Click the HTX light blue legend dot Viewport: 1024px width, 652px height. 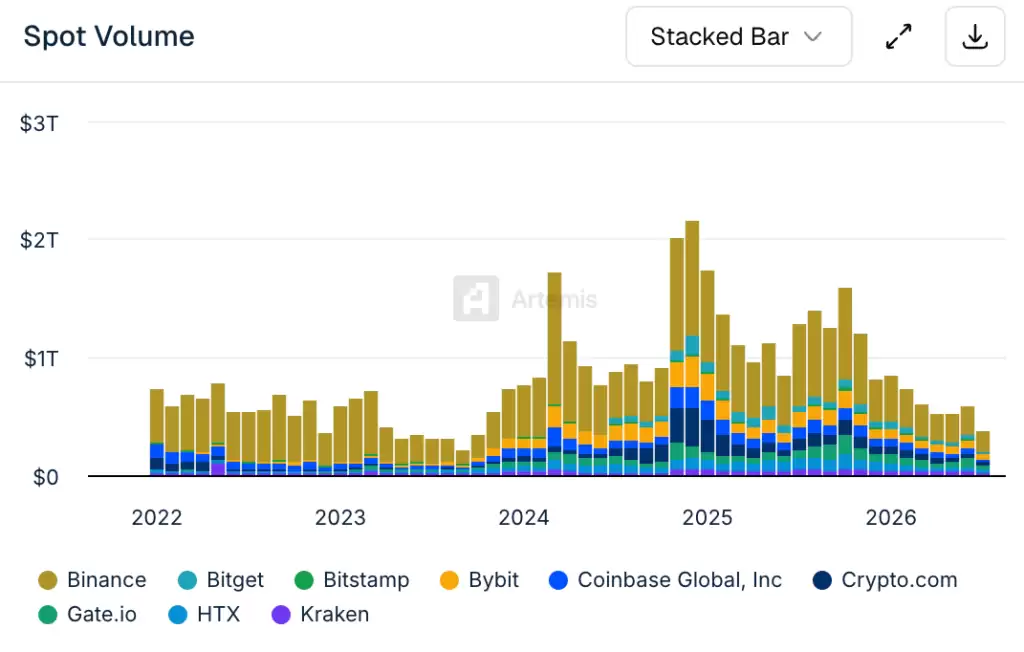(178, 615)
